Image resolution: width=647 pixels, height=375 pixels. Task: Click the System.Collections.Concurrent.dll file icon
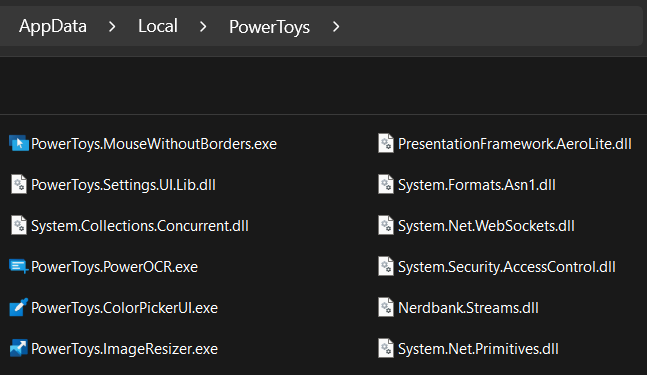pos(19,225)
